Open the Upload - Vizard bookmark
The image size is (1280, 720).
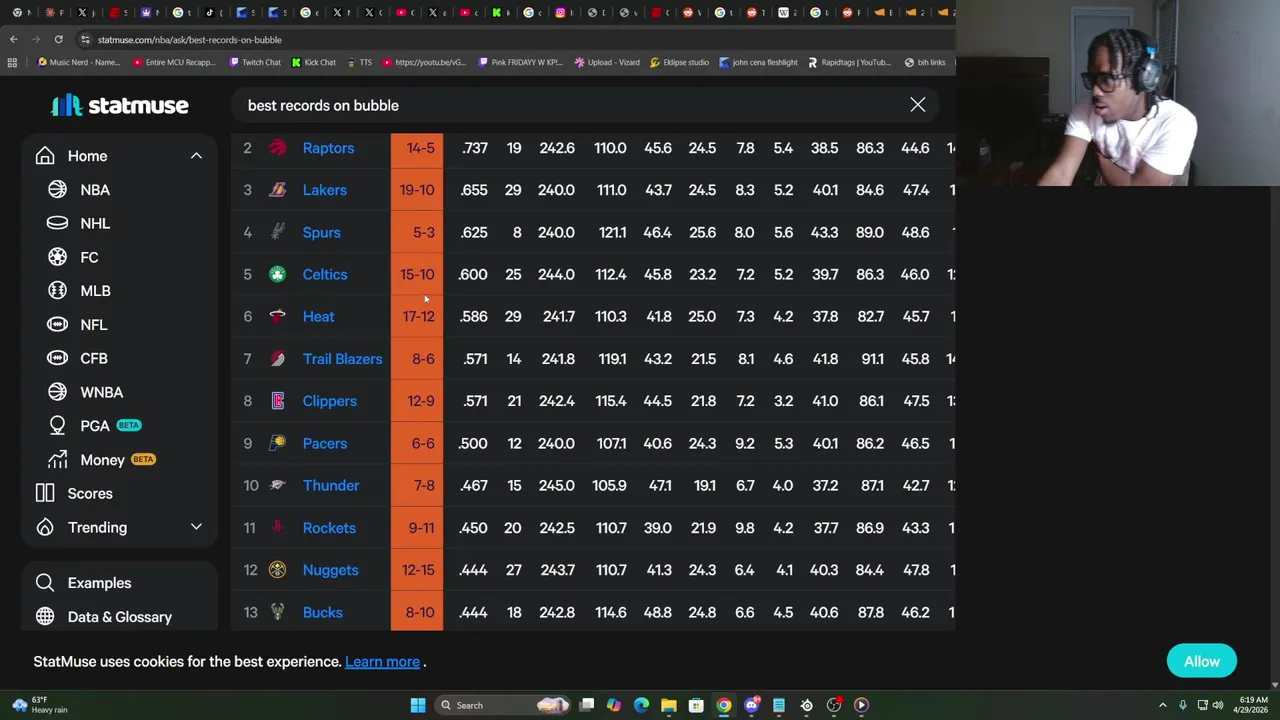click(606, 62)
